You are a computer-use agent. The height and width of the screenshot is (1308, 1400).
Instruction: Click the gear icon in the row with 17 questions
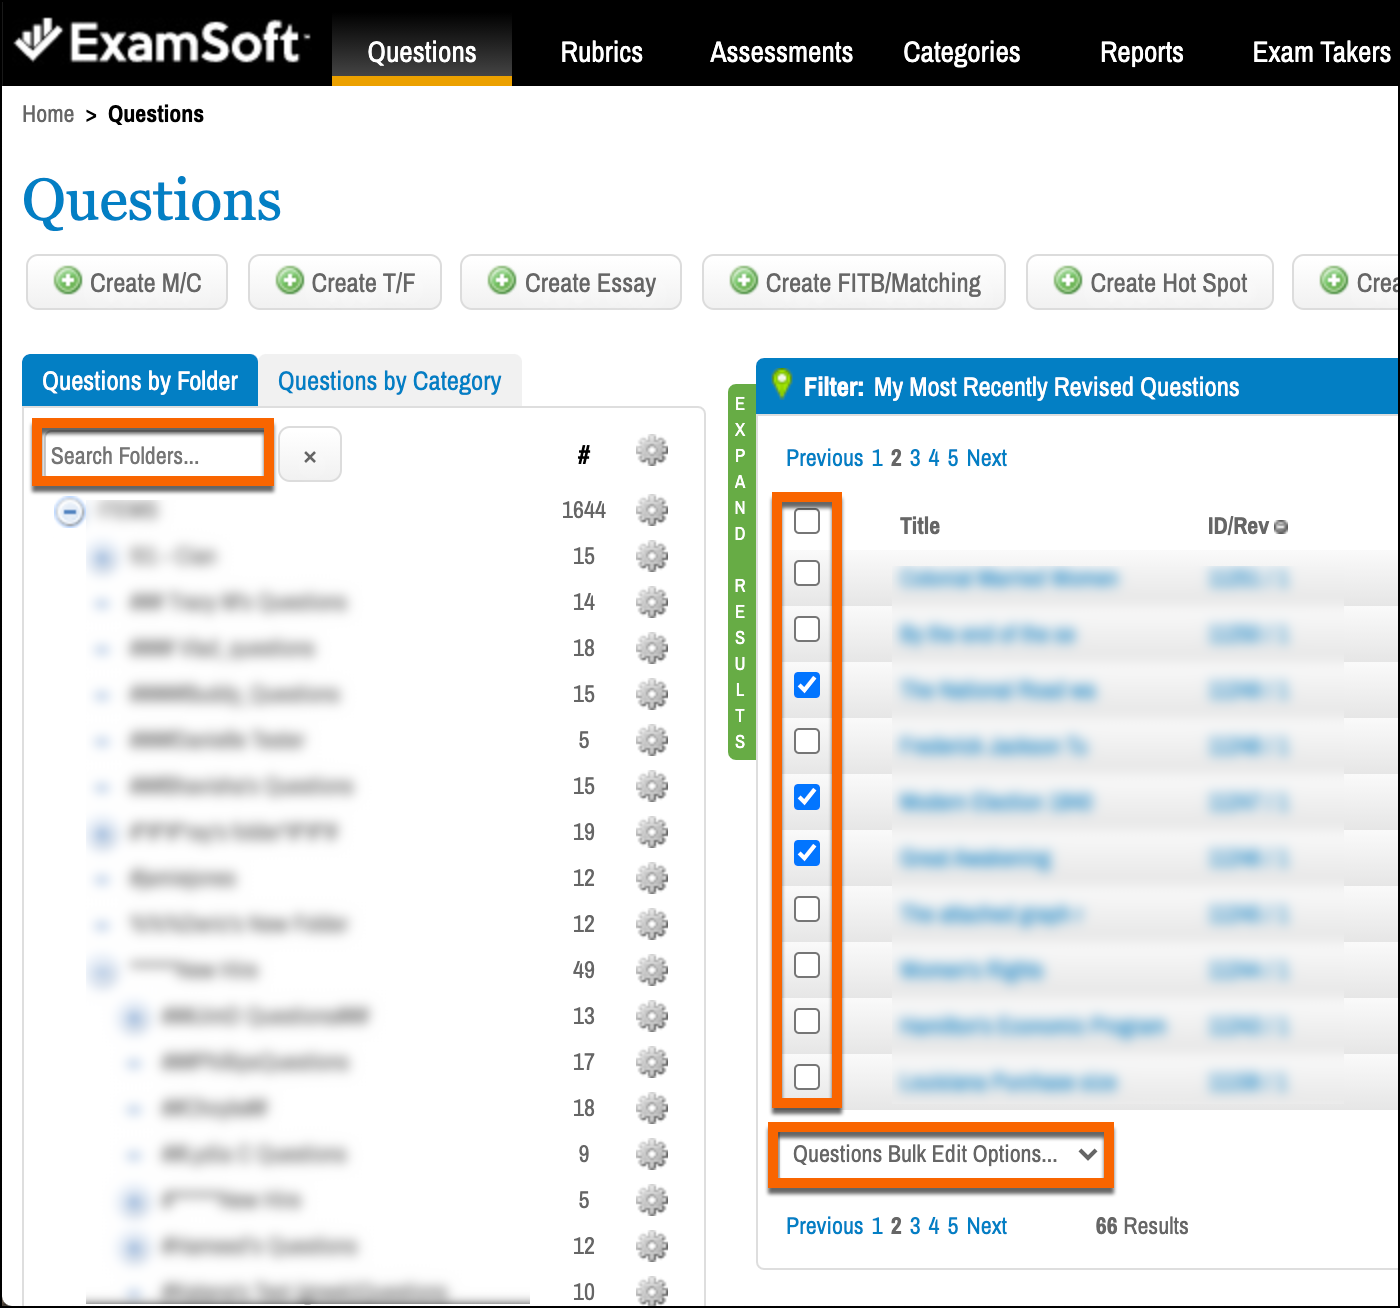click(652, 1063)
